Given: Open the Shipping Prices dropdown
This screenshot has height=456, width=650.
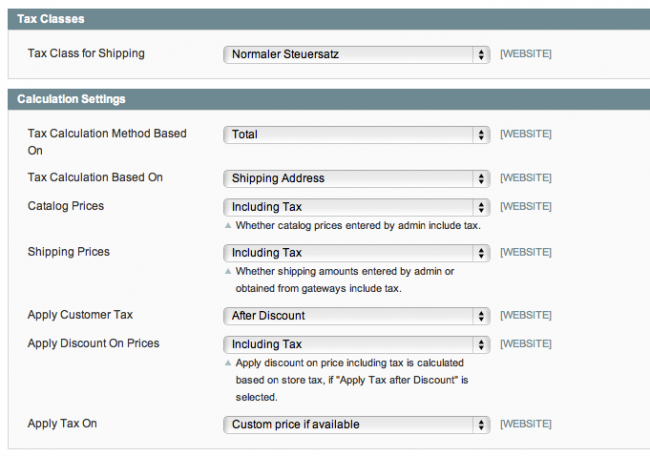Looking at the screenshot, I should pyautogui.click(x=356, y=253).
